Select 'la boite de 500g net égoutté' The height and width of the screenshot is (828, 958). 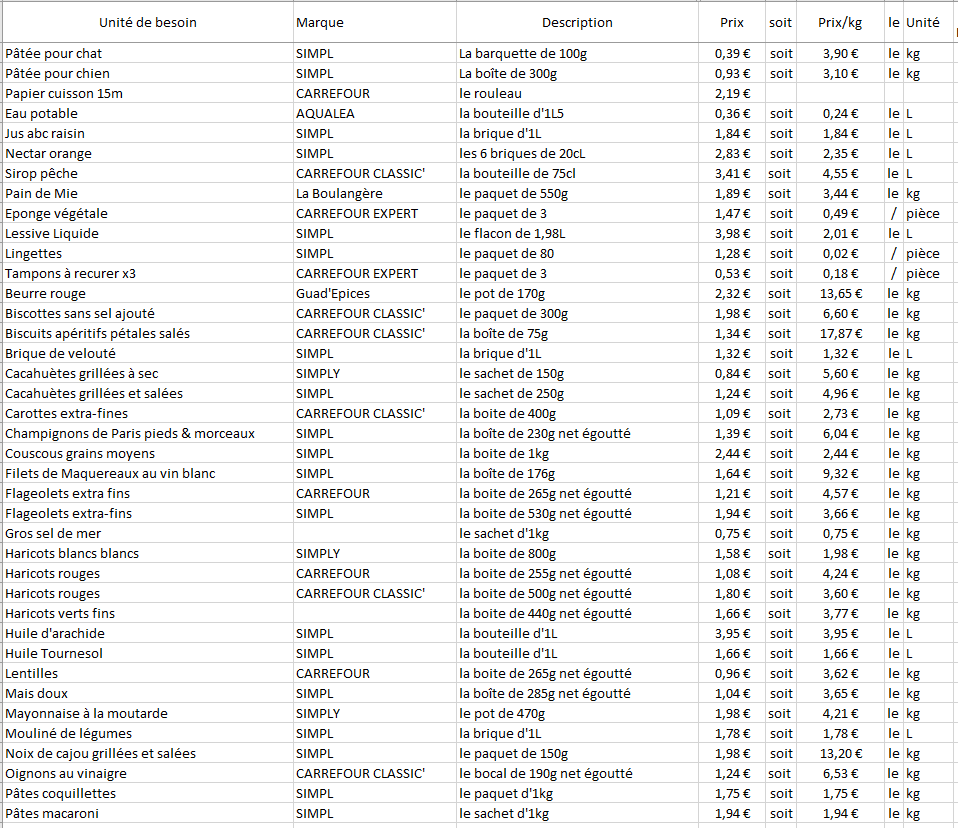coord(577,594)
